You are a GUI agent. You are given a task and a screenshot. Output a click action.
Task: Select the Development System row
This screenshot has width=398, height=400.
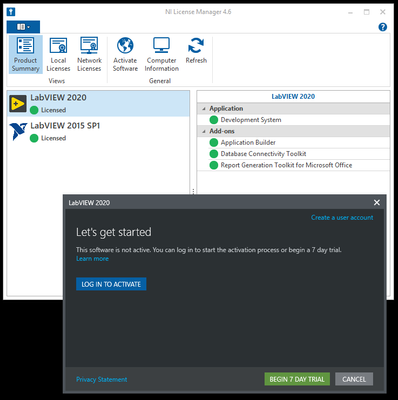[293, 120]
